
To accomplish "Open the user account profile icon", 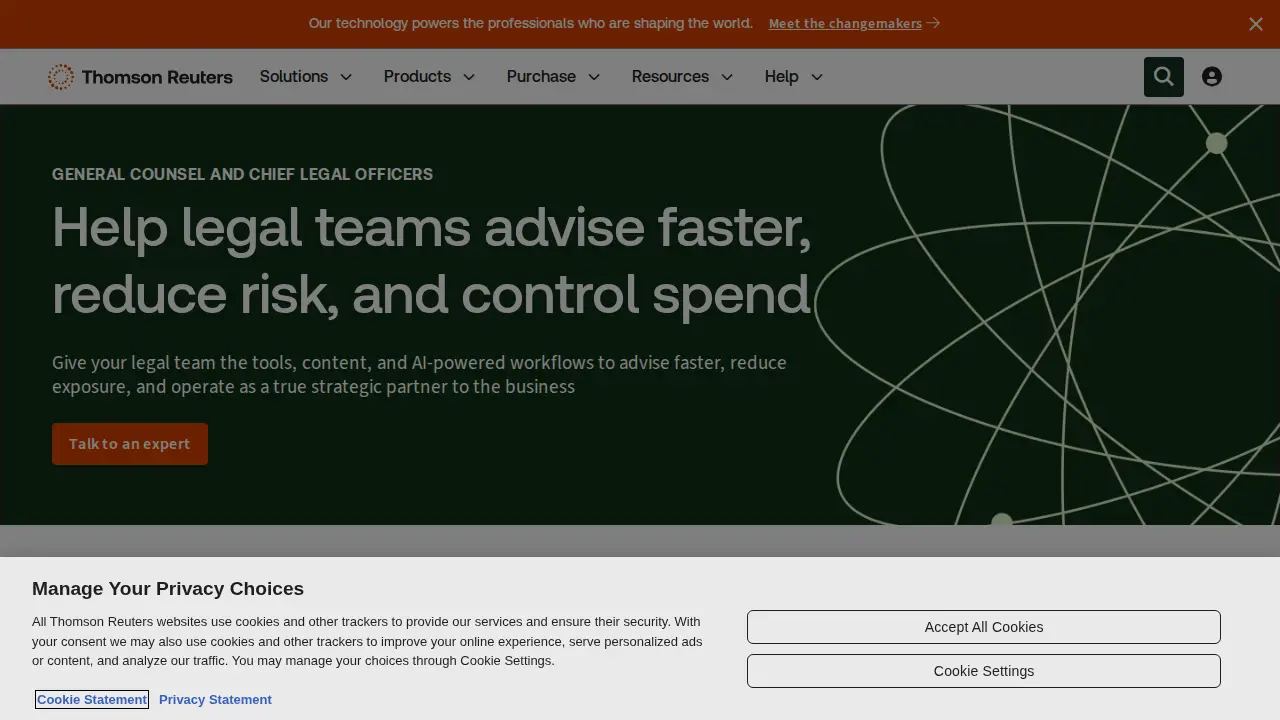I will (x=1212, y=77).
